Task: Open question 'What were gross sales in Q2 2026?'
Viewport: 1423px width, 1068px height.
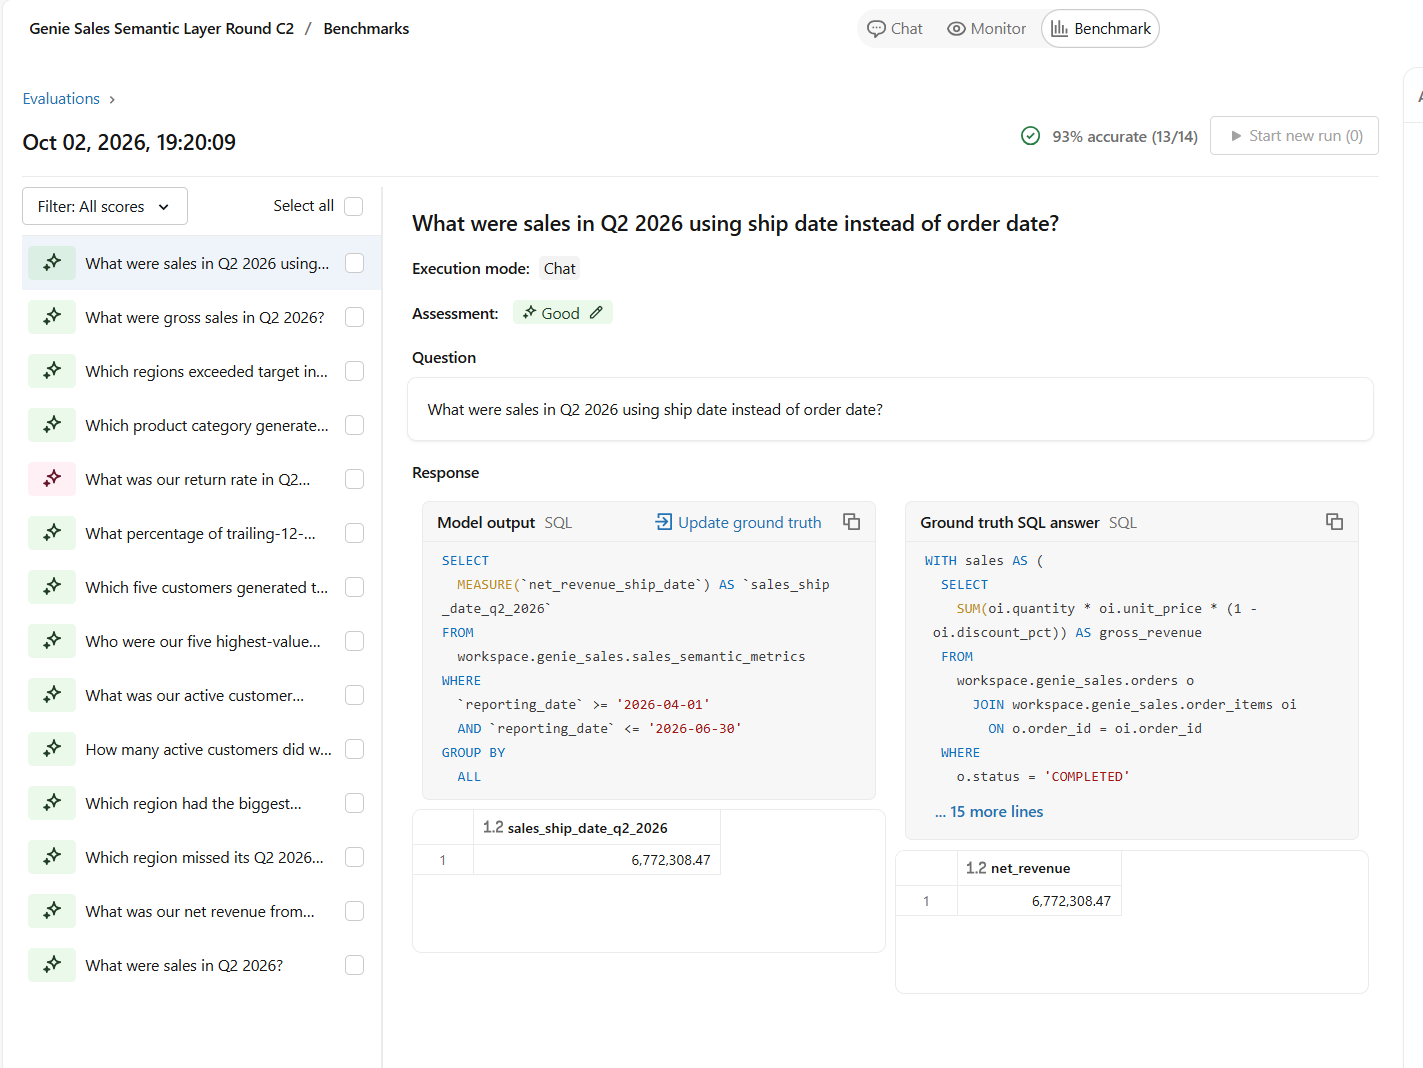Action: pyautogui.click(x=205, y=317)
